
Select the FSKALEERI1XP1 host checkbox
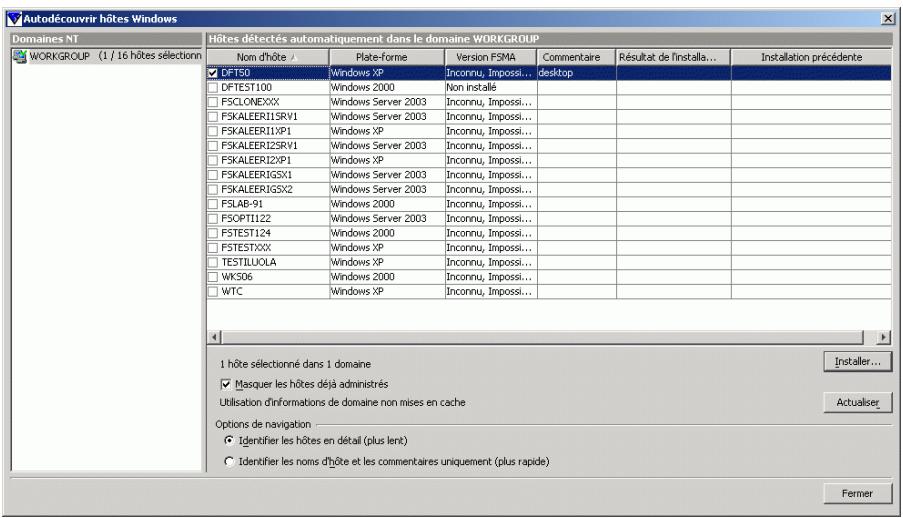point(213,131)
